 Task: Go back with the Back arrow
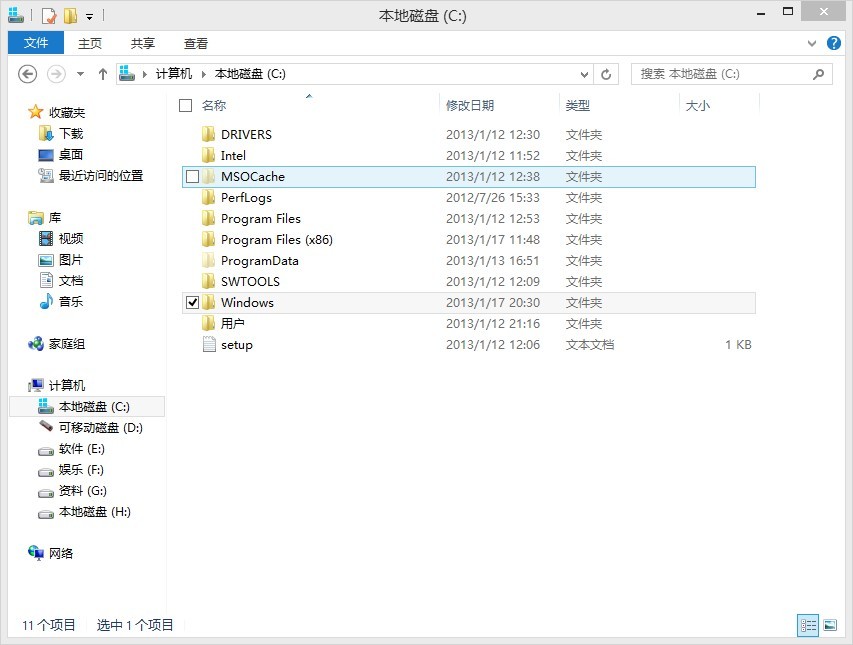tap(28, 74)
